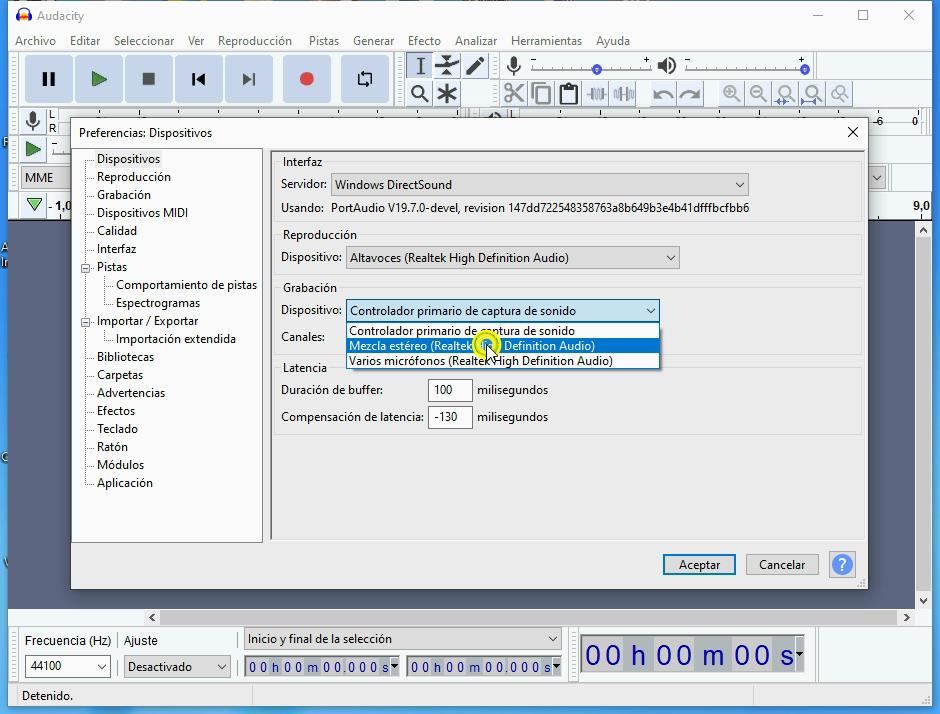This screenshot has height=714, width=940.
Task: Open the Ajuste Desactivado dropdown
Action: [x=177, y=666]
